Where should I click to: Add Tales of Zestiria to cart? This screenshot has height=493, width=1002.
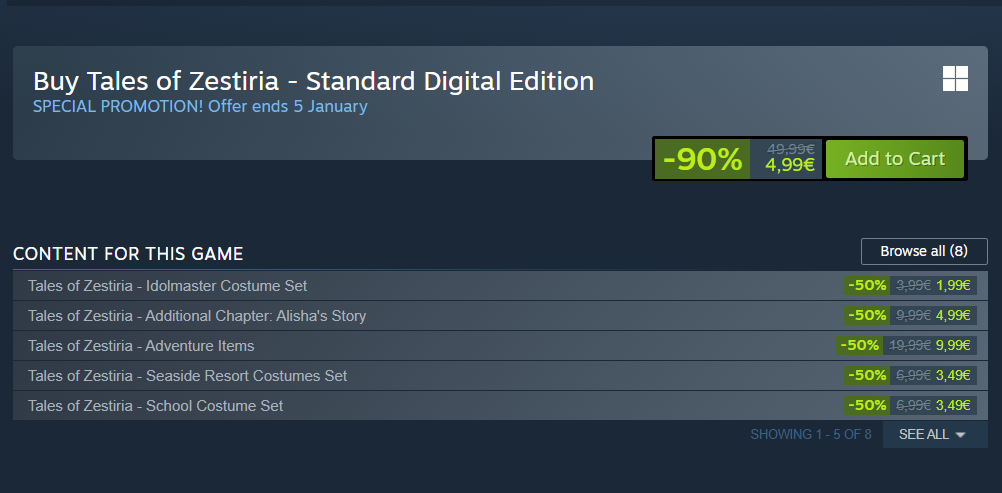coord(894,159)
